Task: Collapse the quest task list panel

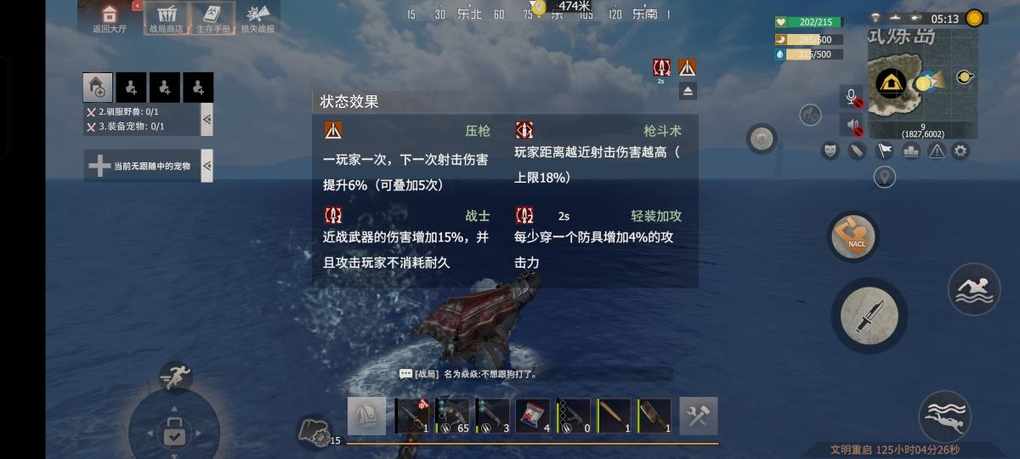Action: (206, 120)
